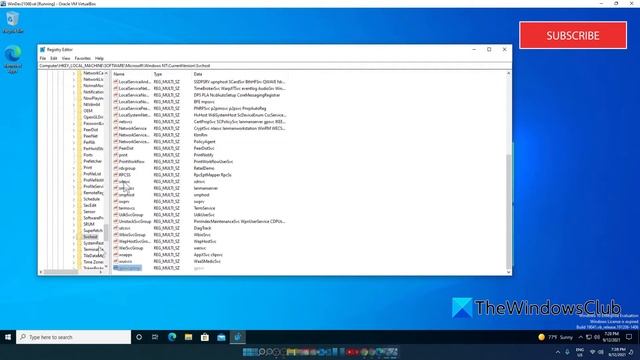Select the UdkSvcGroup value icon
640x360 pixels.
[116, 215]
